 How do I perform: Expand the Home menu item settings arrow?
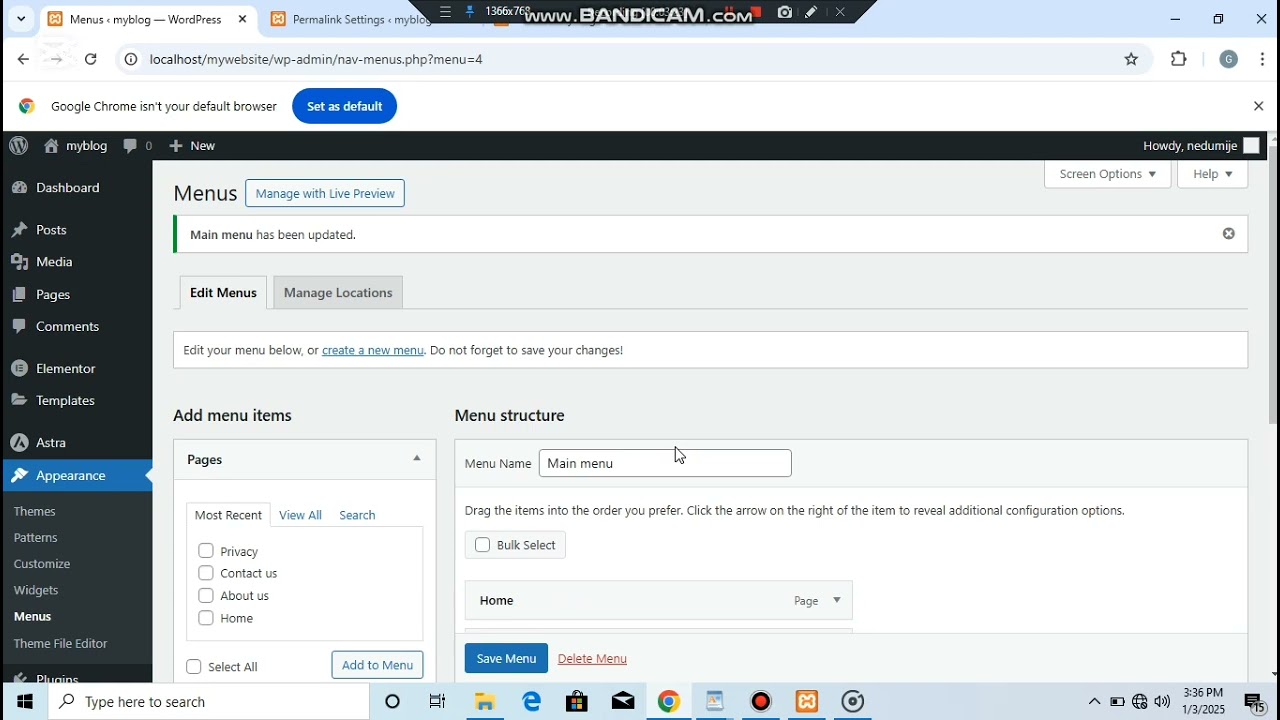[837, 600]
